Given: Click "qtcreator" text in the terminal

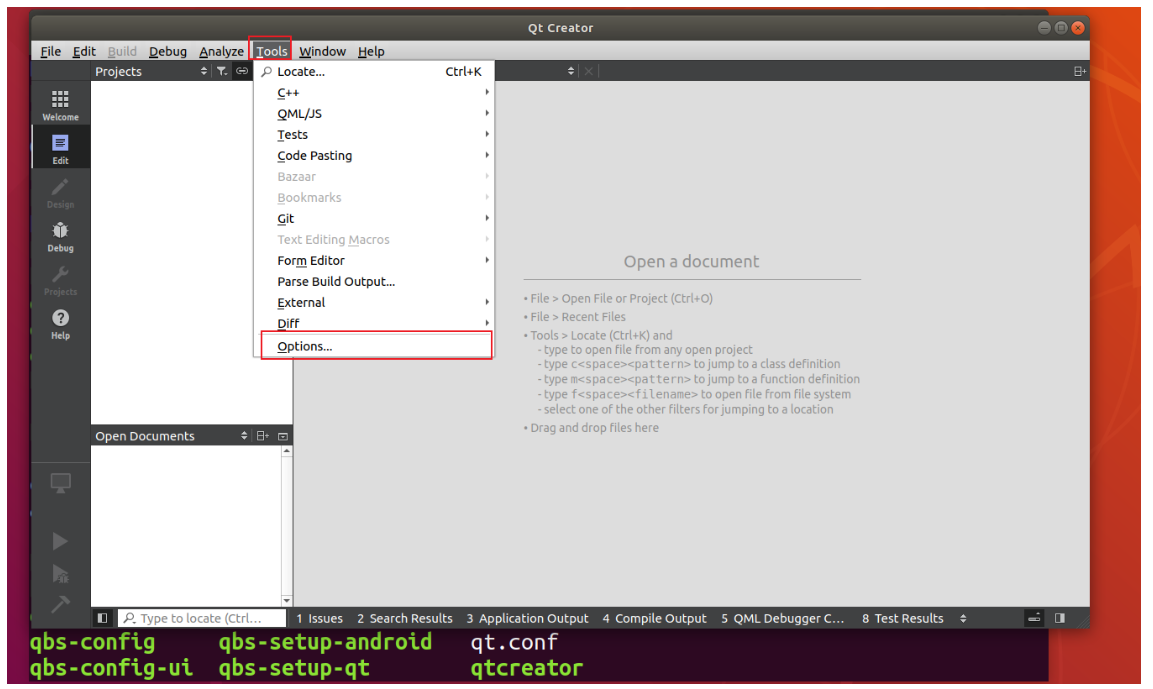Looking at the screenshot, I should (526, 668).
